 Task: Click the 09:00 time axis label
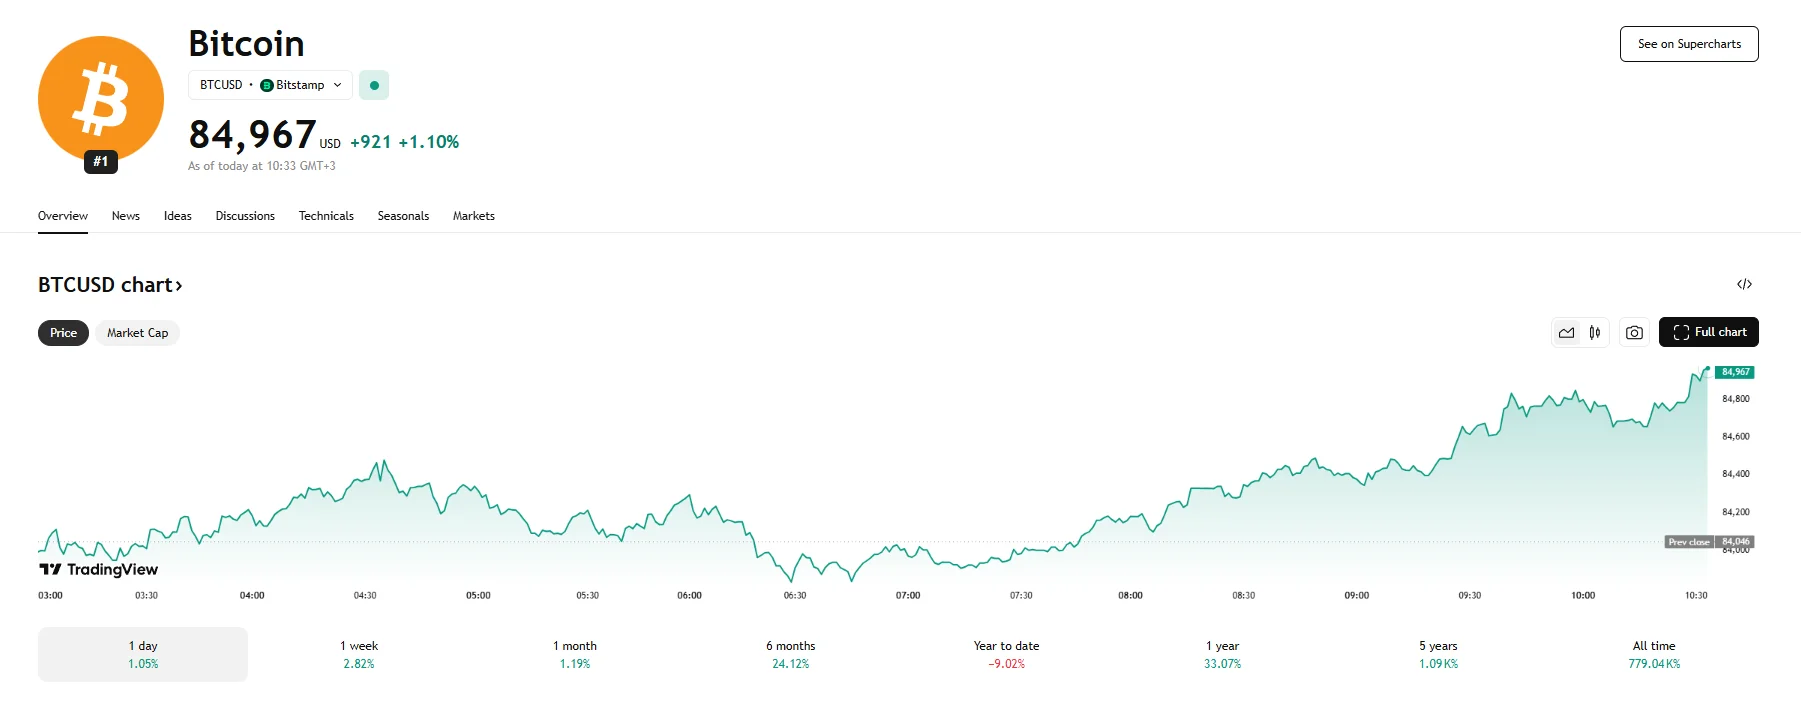1356,596
